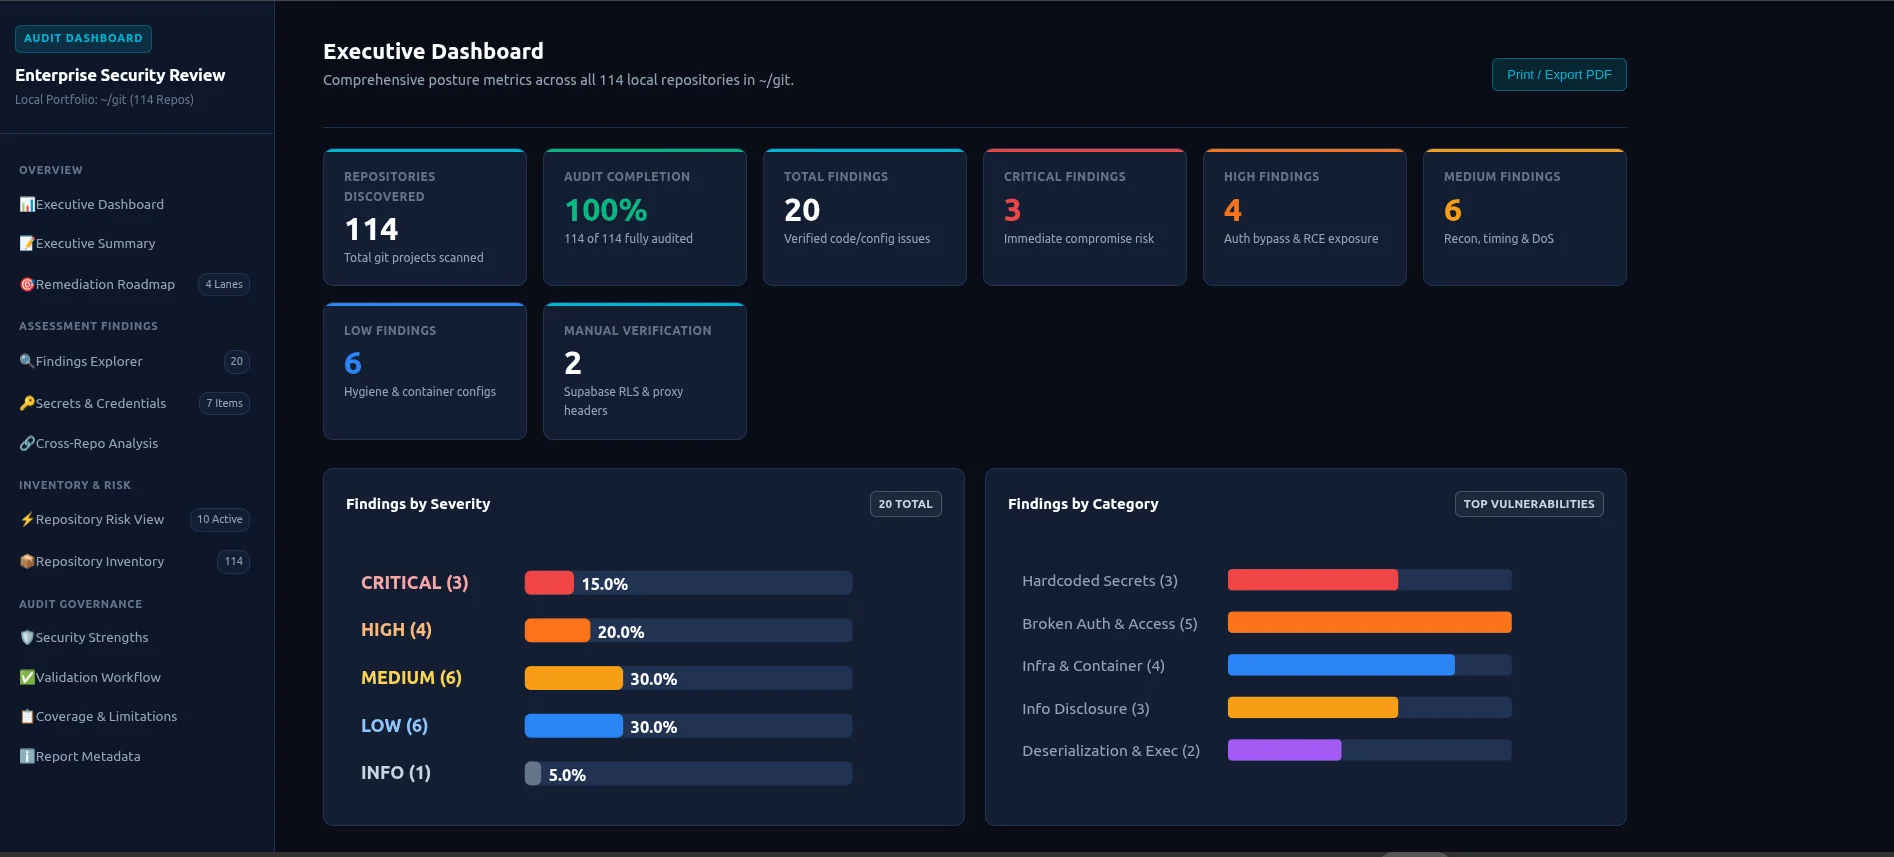Image resolution: width=1894 pixels, height=857 pixels.
Task: Click the 7 Items badge
Action: pyautogui.click(x=224, y=403)
